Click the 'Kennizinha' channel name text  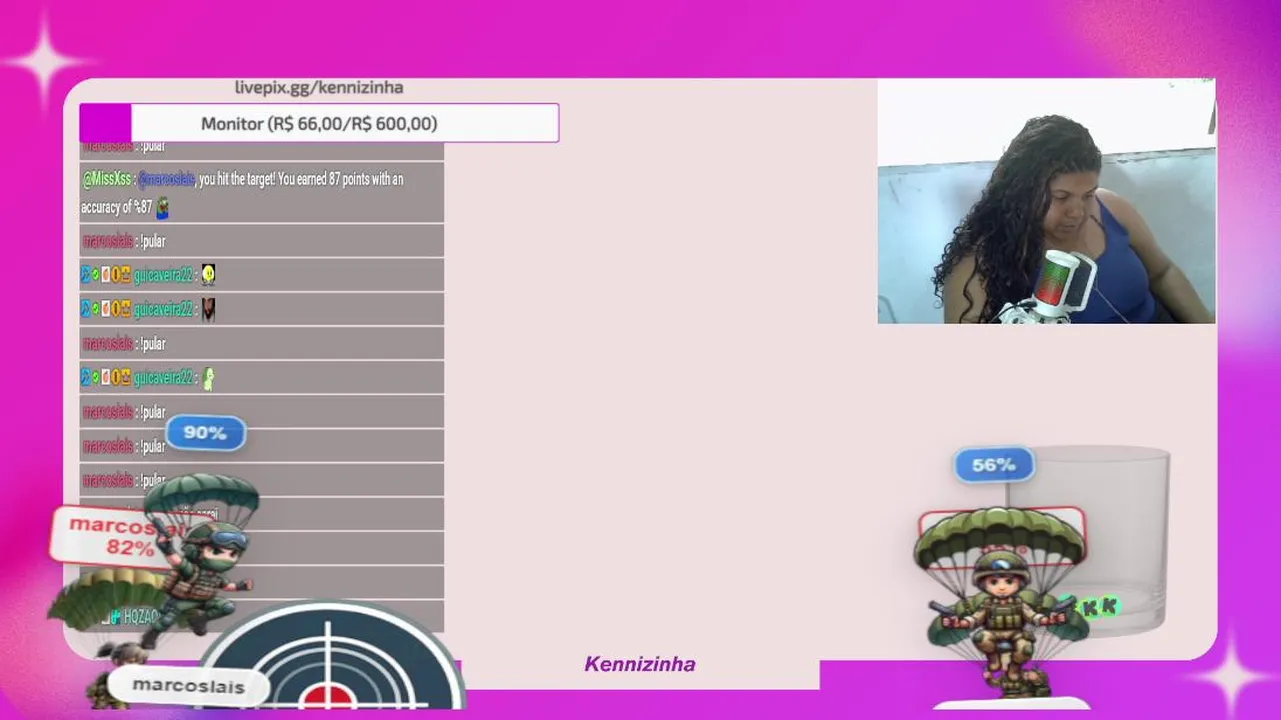(x=640, y=664)
